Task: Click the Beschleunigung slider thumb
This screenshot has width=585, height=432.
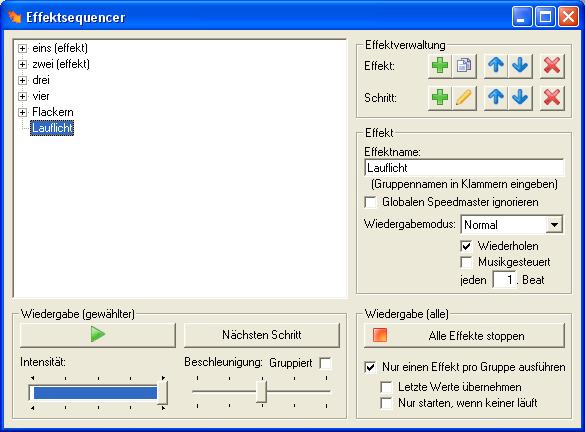Action: (x=262, y=391)
